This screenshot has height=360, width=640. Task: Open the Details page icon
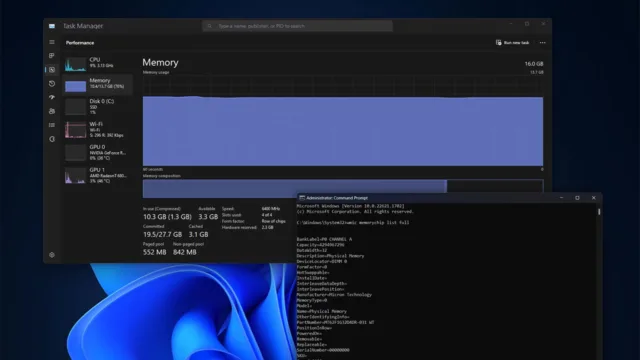[52, 125]
